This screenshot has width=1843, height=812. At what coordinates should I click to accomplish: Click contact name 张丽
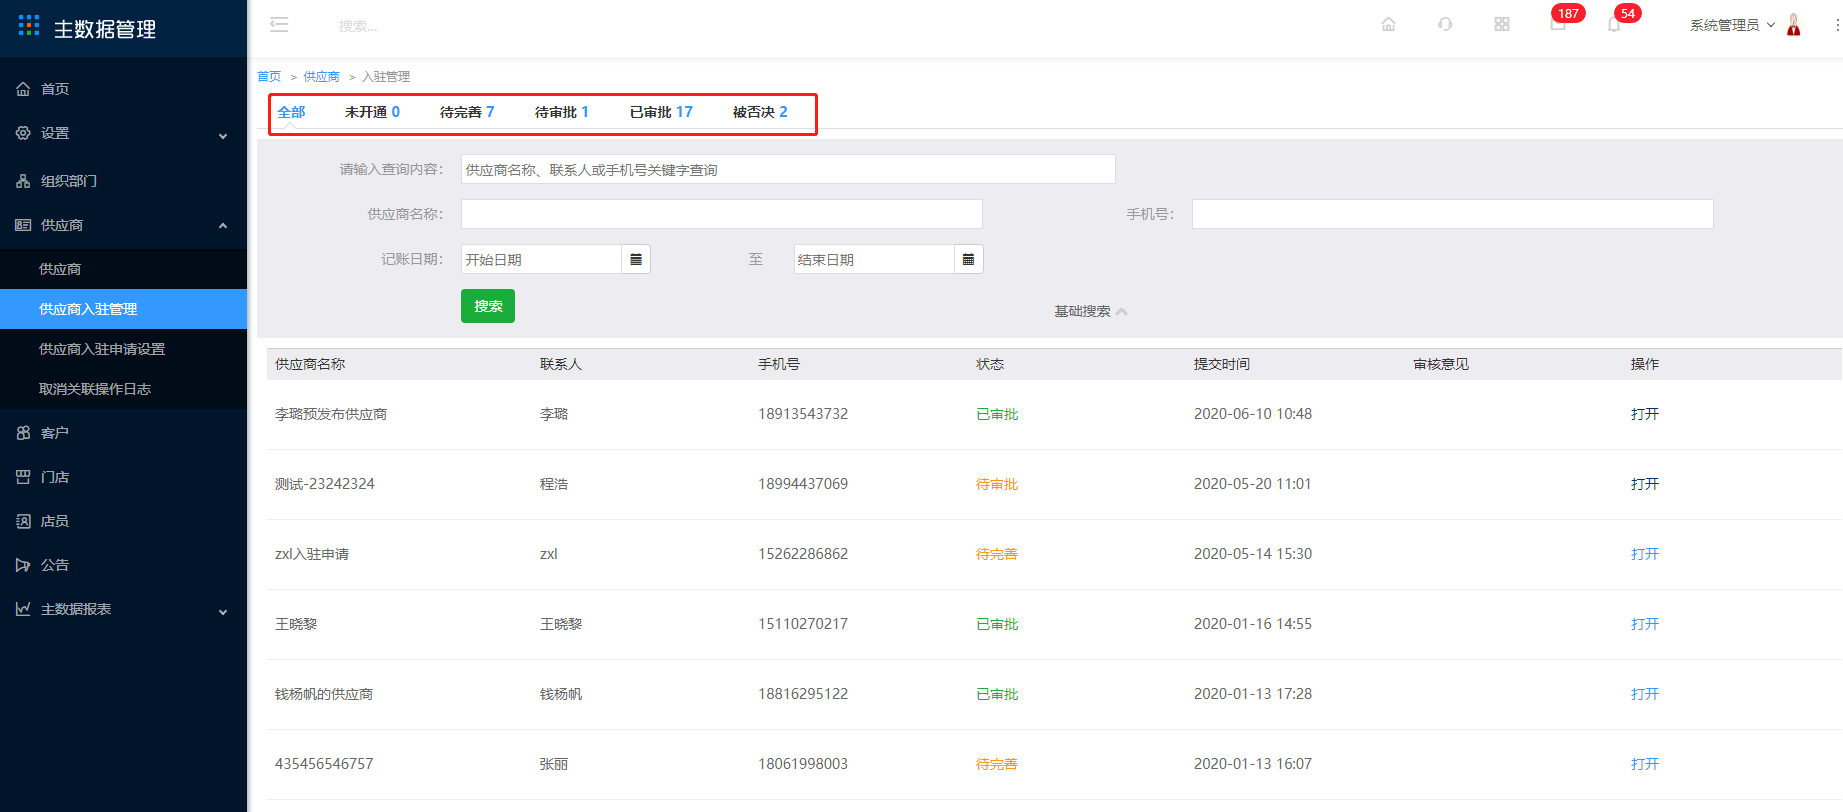pyautogui.click(x=554, y=764)
